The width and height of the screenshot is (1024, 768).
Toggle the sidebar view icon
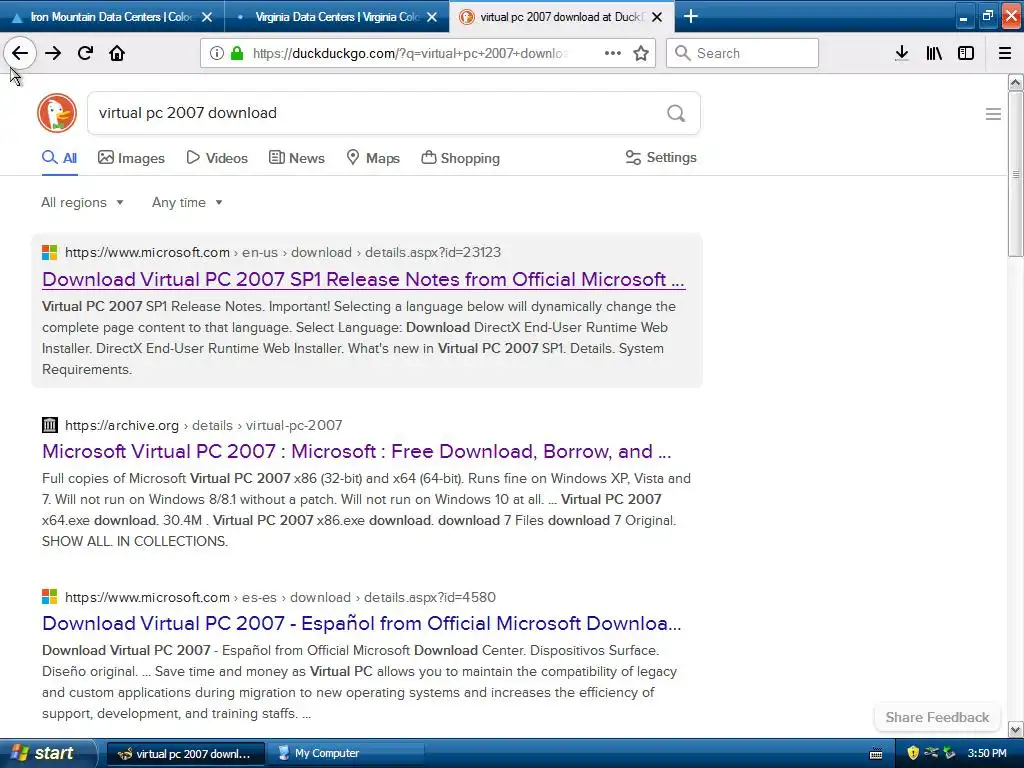[x=966, y=53]
